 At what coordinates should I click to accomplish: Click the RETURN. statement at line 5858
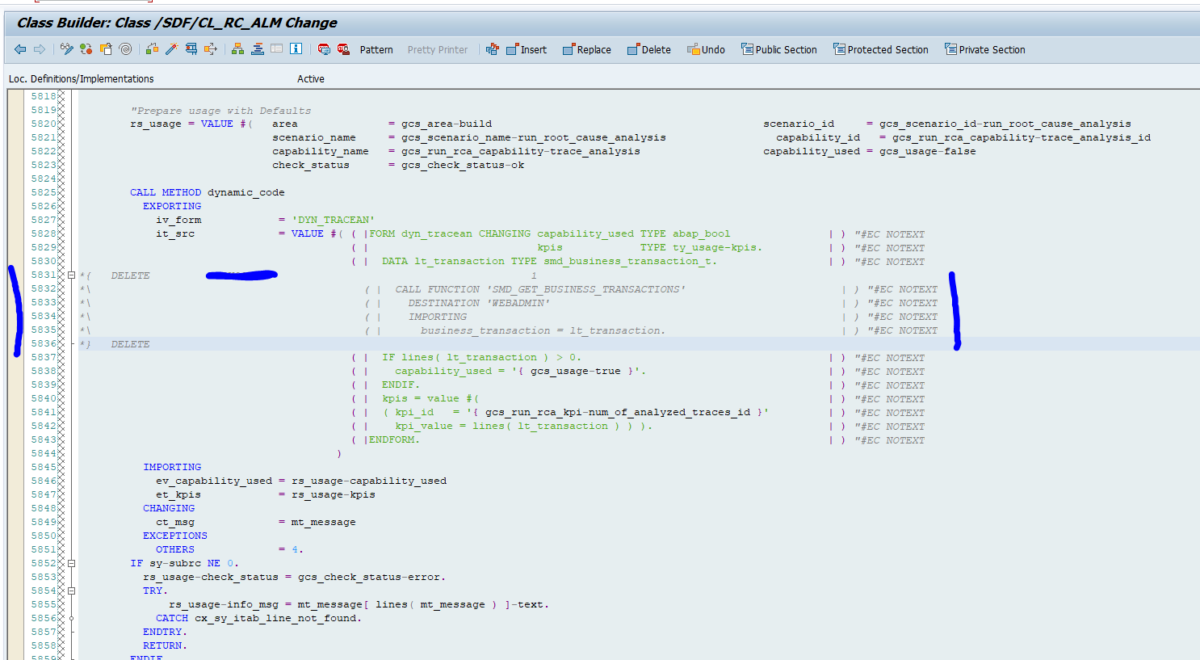(x=165, y=646)
